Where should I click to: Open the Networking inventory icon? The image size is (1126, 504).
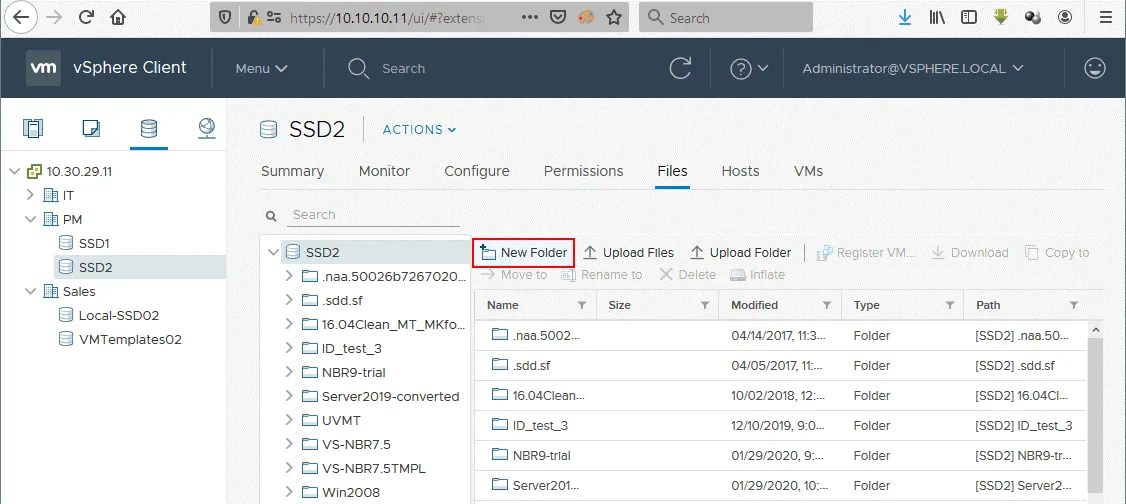(206, 128)
